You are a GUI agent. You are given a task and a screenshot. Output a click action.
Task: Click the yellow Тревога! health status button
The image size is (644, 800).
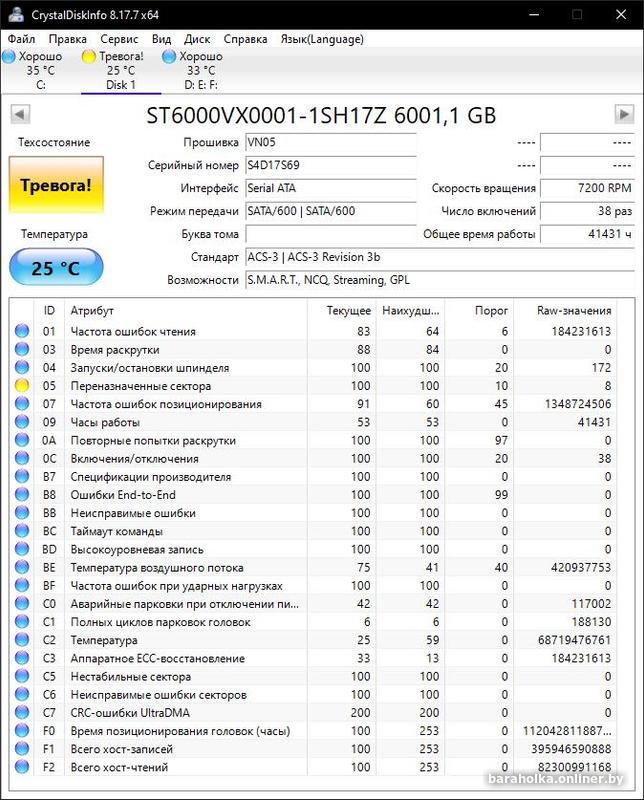(56, 185)
